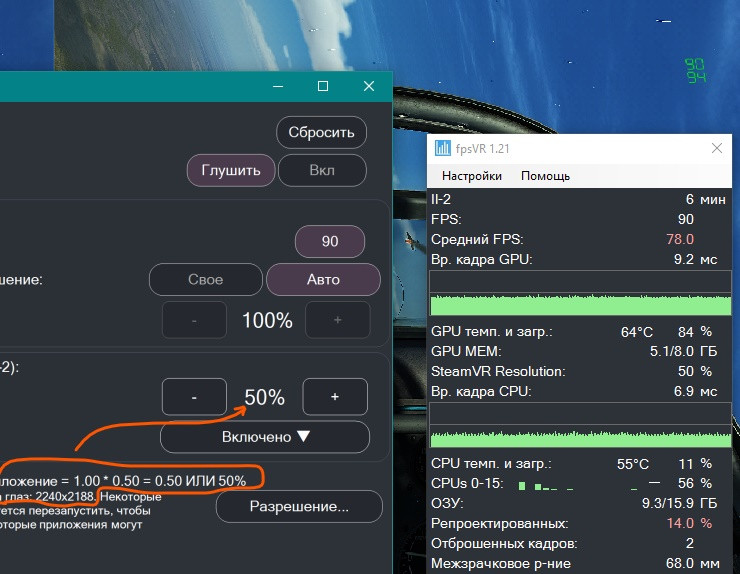Click the fpsVR app icon in title bar
Viewport: 740px width, 574px height.
point(442,148)
